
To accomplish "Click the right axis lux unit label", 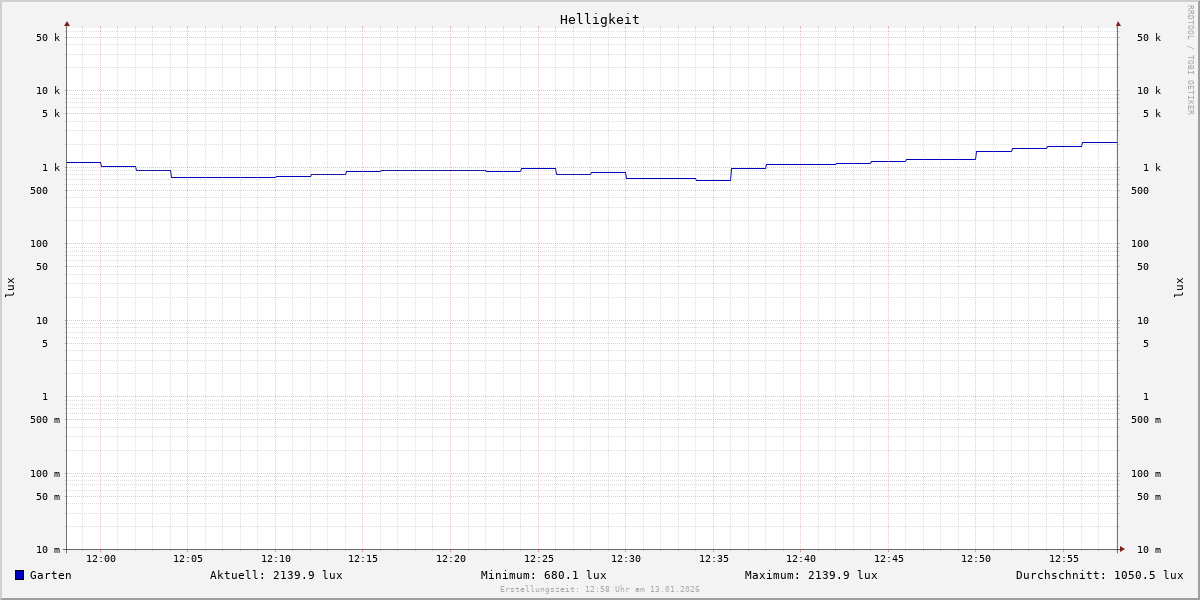I will [1180, 287].
